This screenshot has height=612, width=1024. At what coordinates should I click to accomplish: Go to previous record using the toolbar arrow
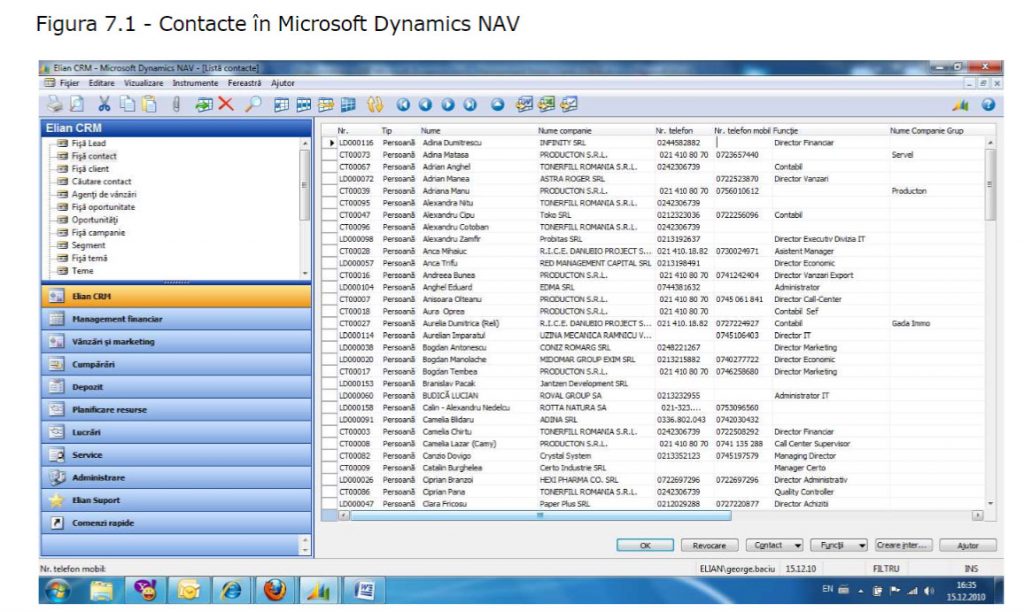tap(425, 105)
